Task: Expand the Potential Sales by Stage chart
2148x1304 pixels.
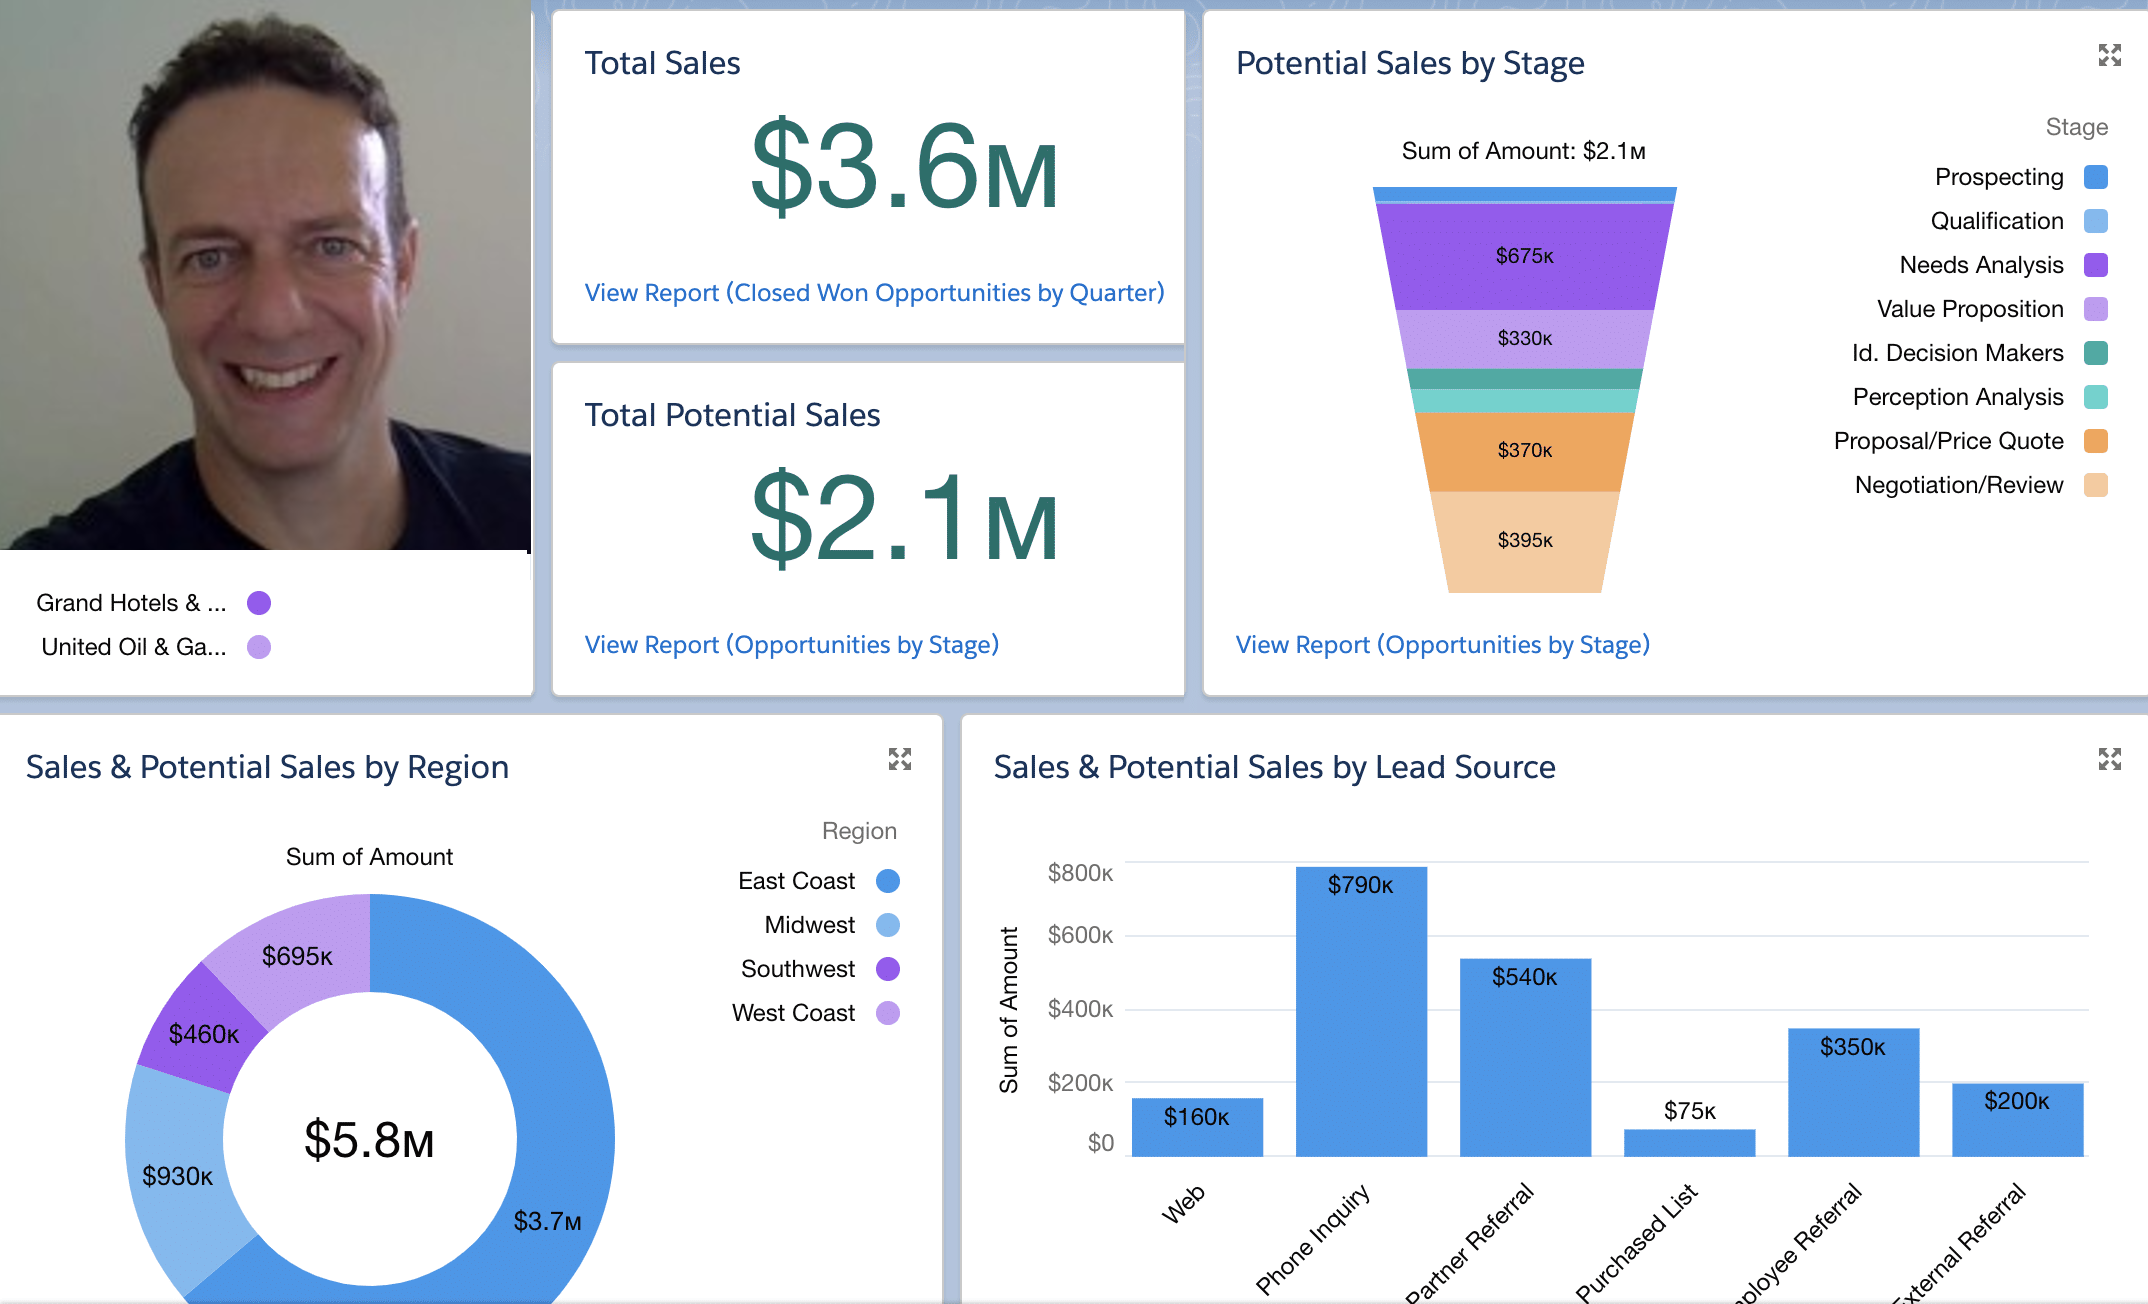Action: pos(2109,55)
